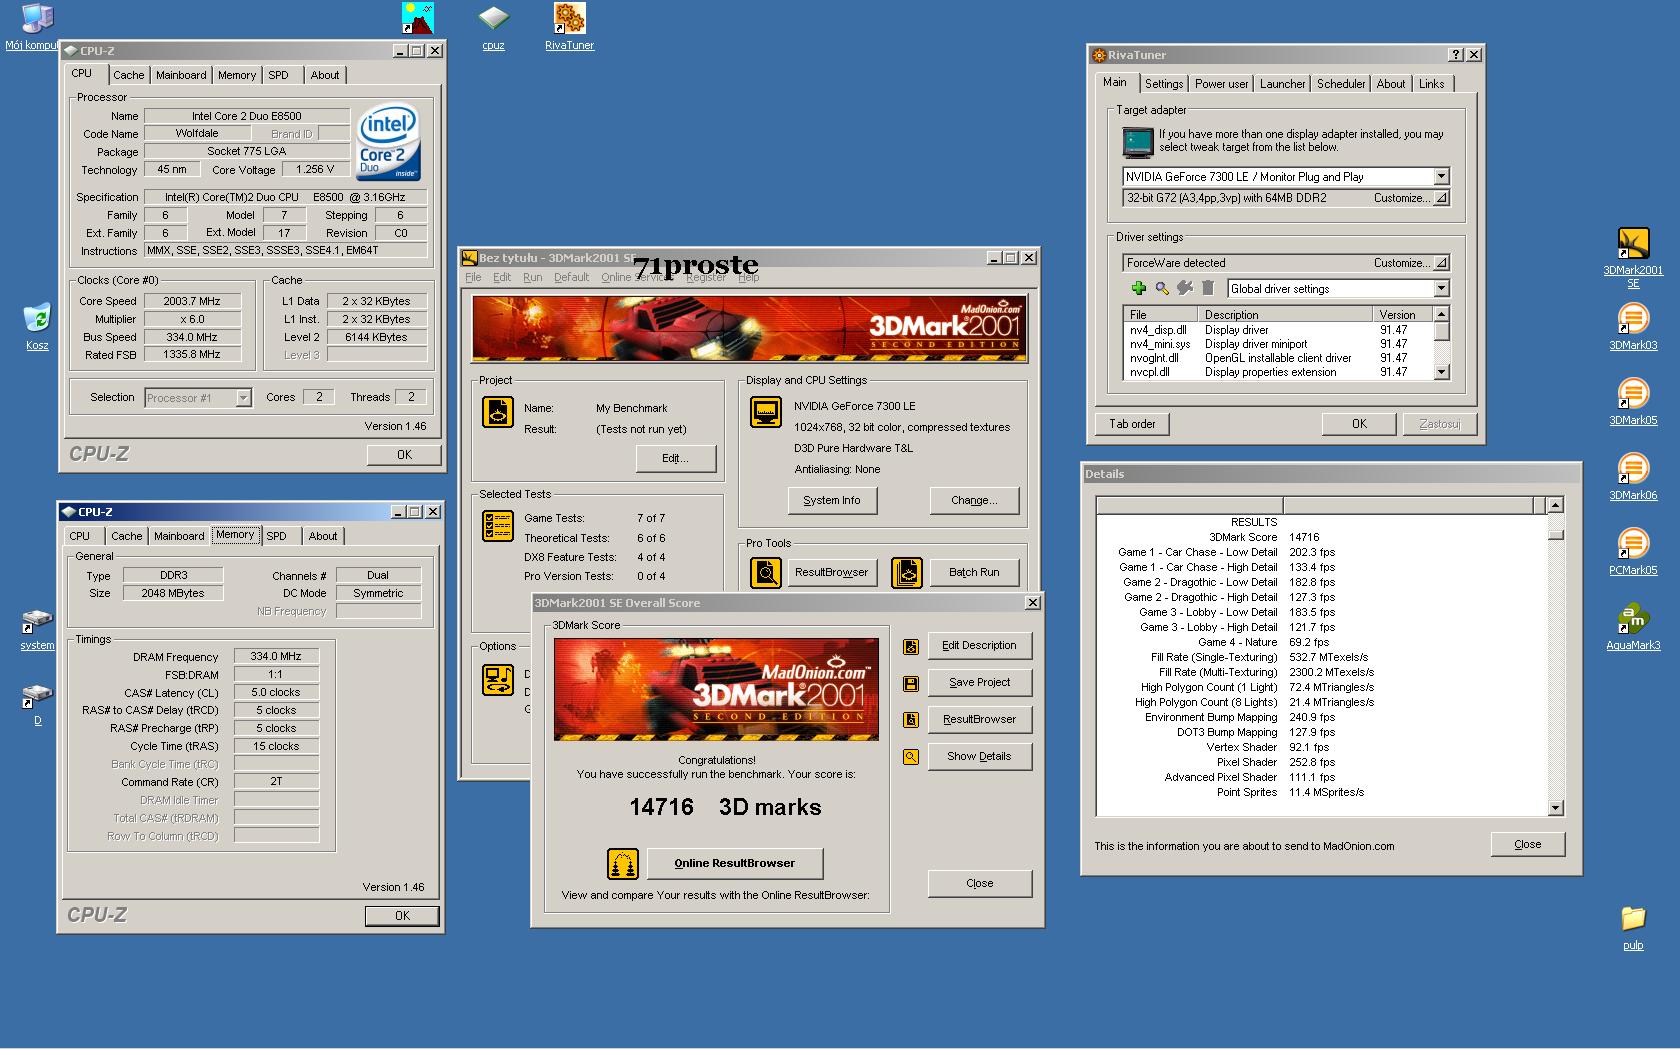This screenshot has height=1050, width=1680.
Task: Select nv4_disp.dll row in driver list
Action: tap(1278, 330)
